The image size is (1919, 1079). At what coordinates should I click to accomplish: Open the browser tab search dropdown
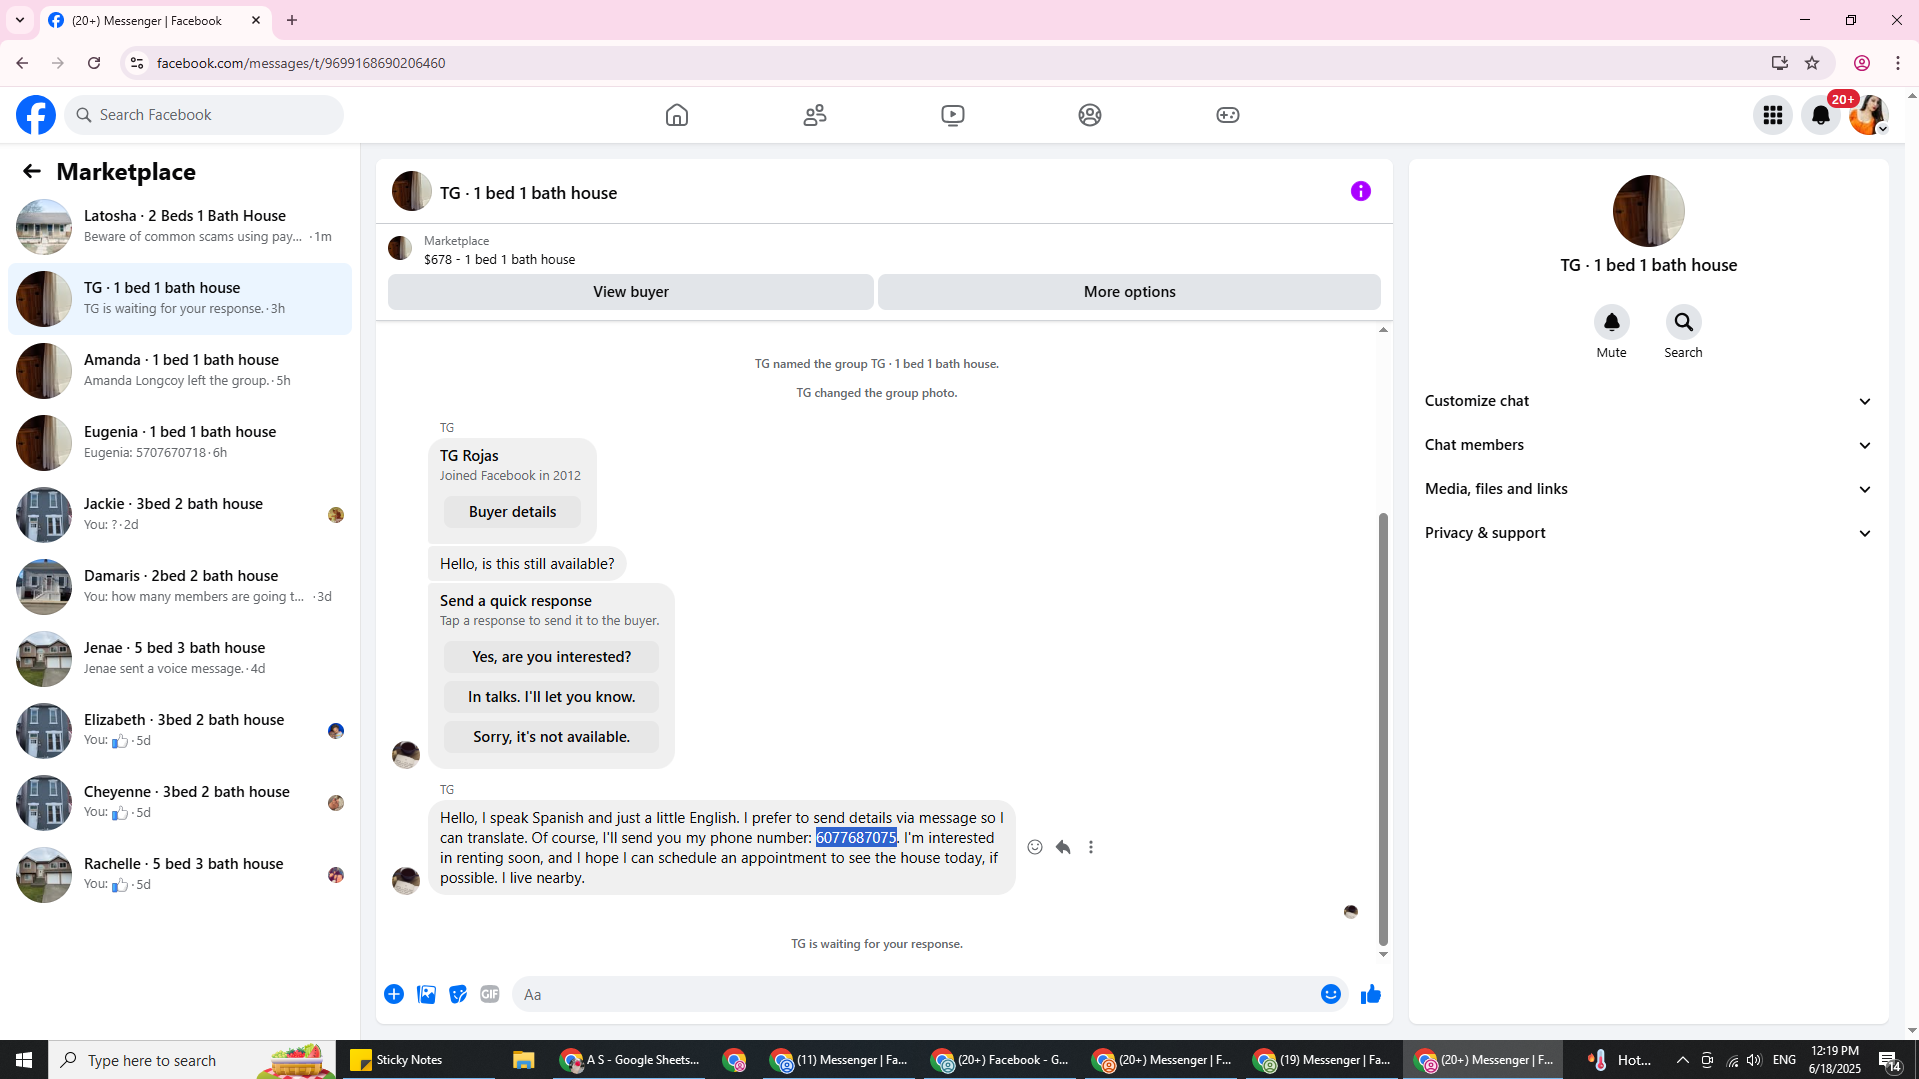coord(20,20)
